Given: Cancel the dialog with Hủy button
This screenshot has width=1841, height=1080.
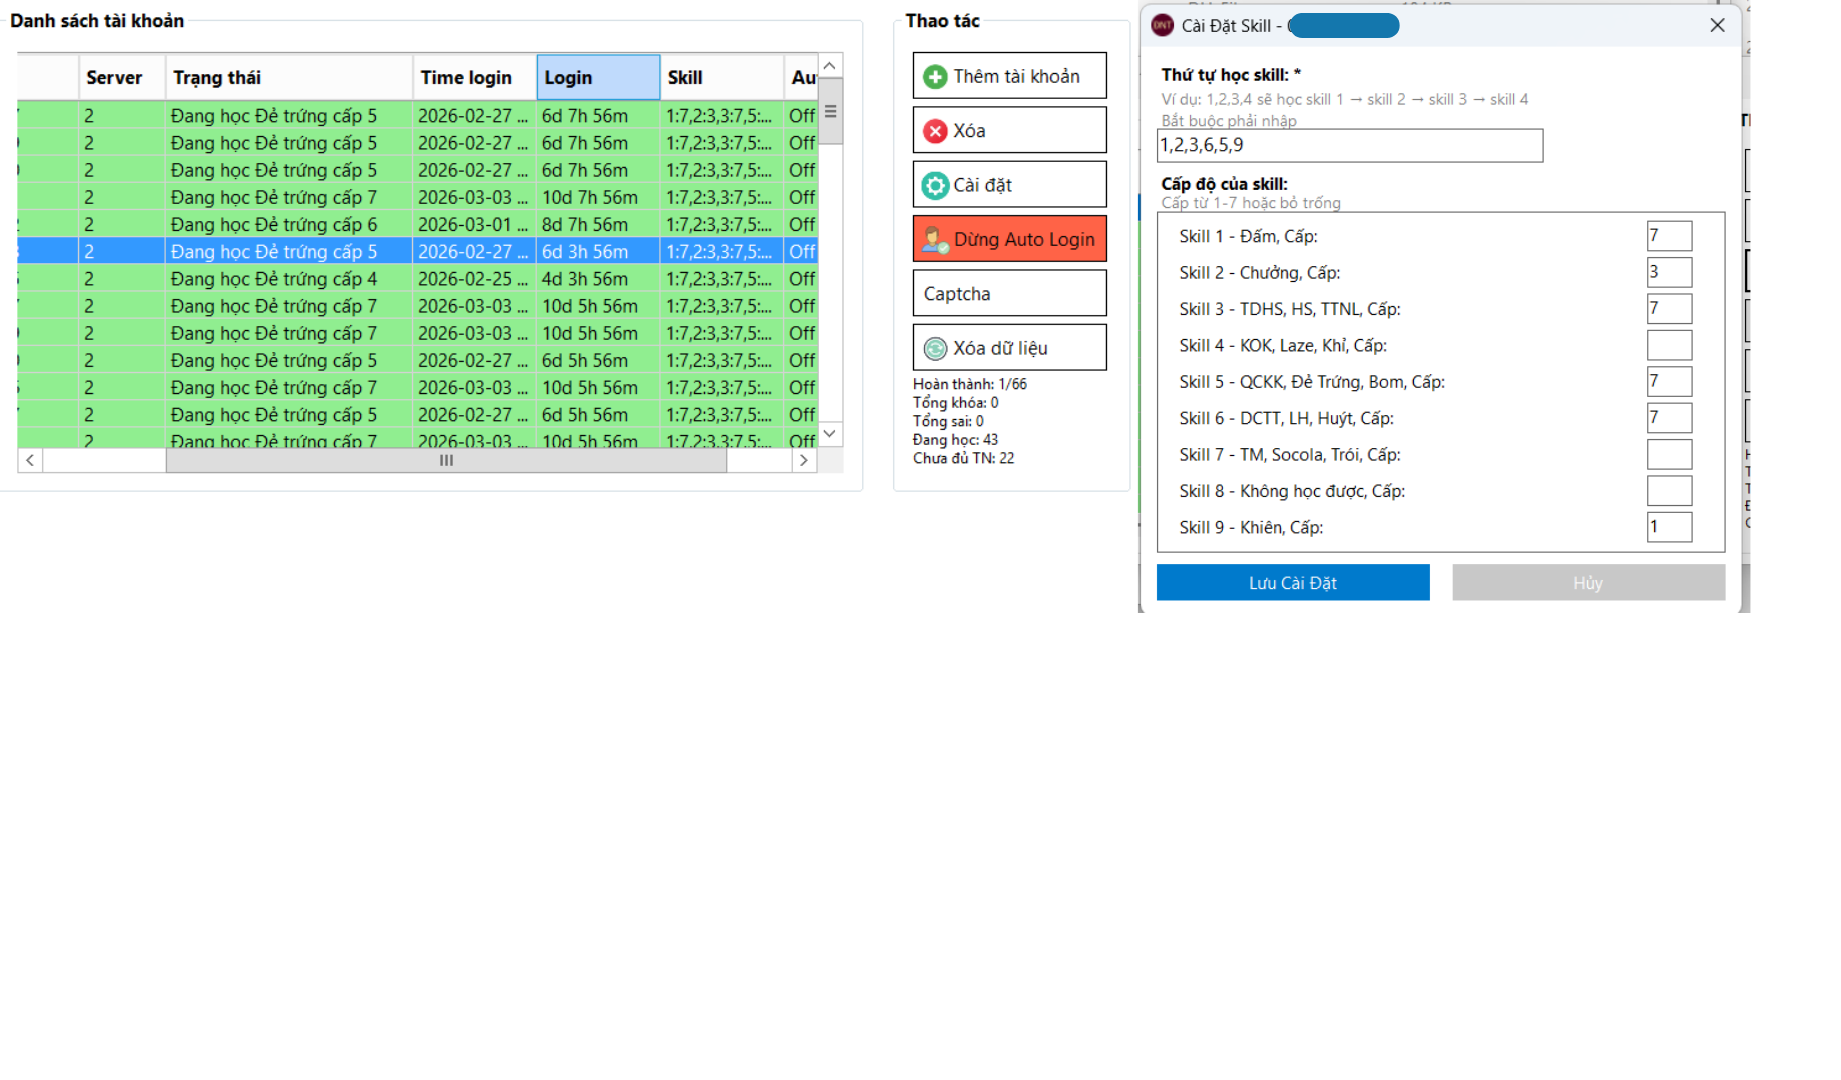Looking at the screenshot, I should pos(1587,583).
